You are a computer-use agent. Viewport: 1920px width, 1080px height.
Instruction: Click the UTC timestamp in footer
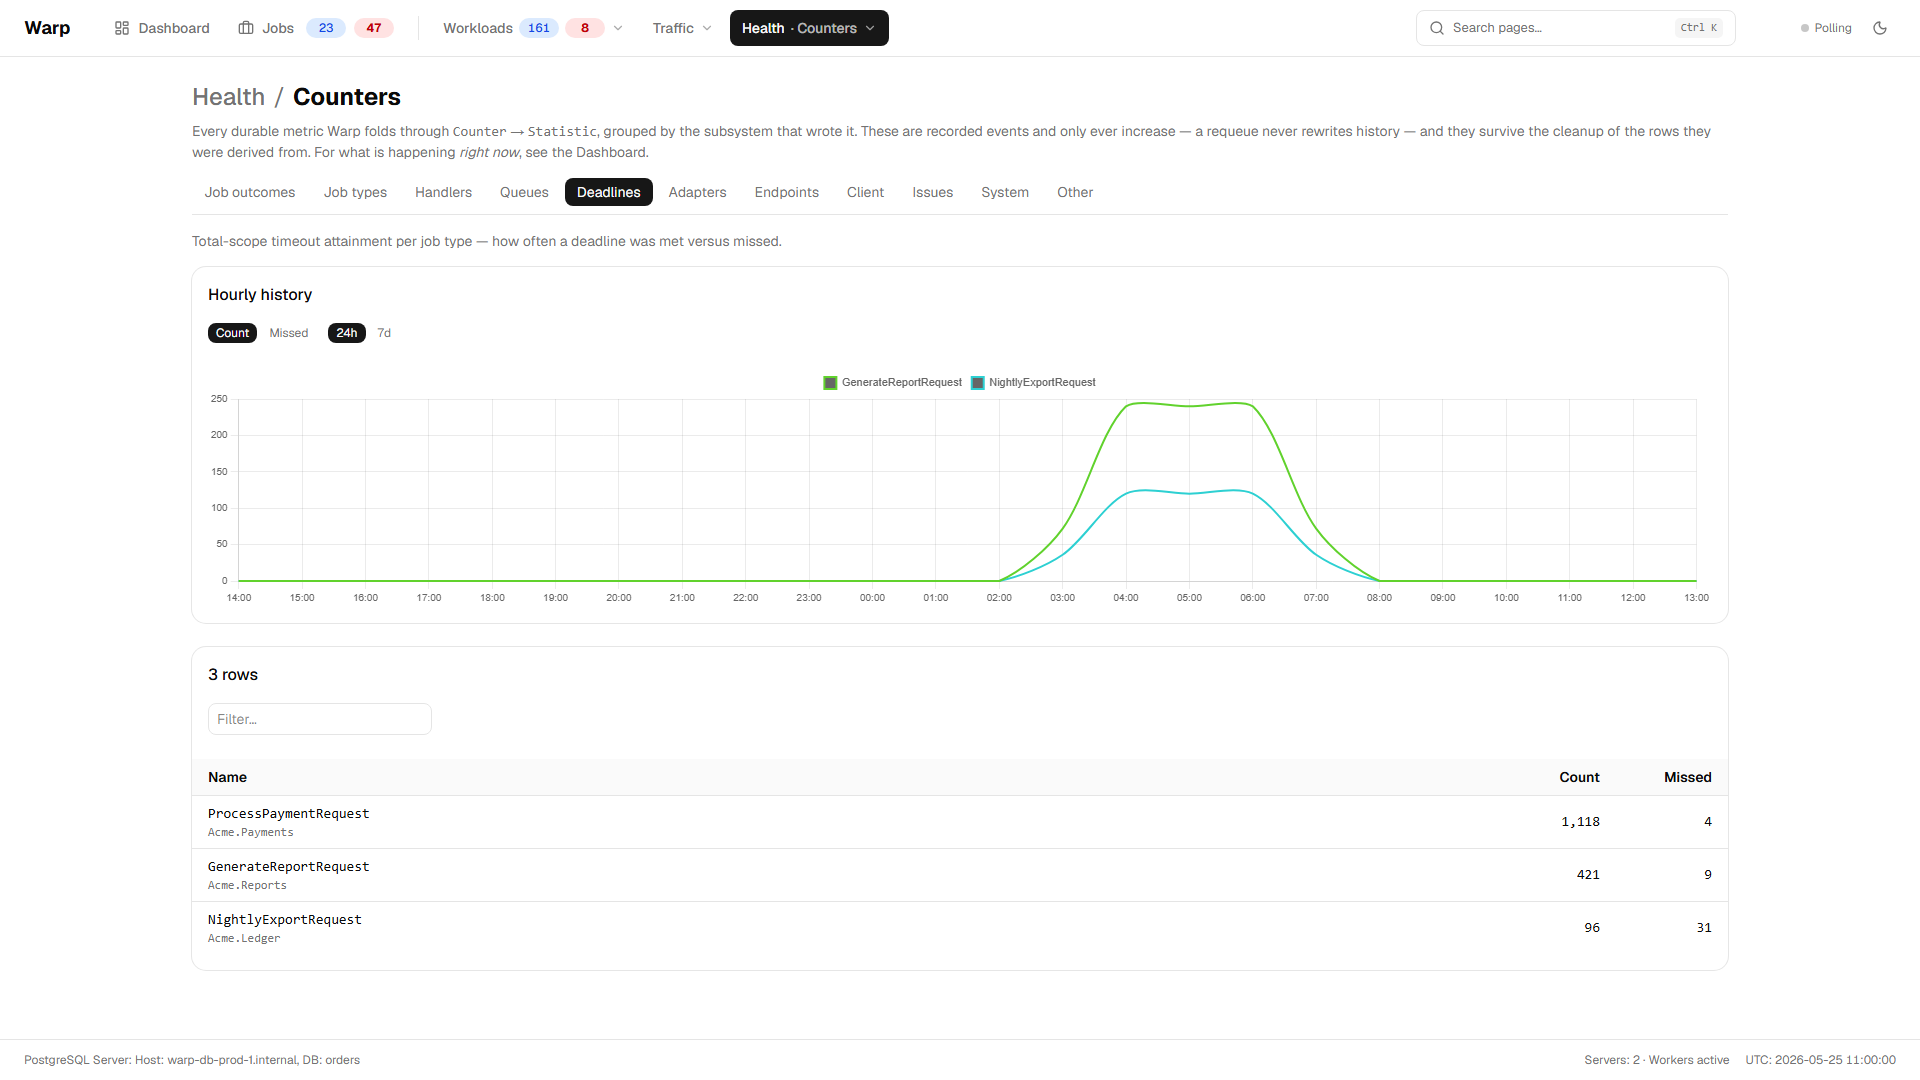coord(1820,1060)
